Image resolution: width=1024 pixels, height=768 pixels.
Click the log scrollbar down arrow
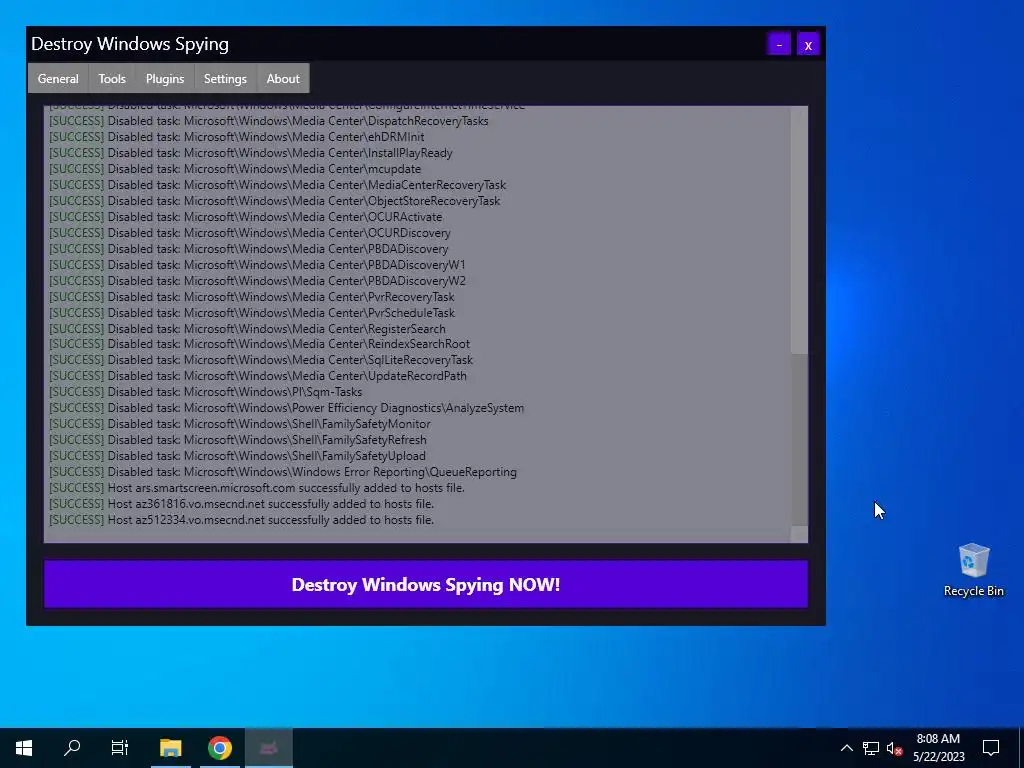(x=799, y=534)
